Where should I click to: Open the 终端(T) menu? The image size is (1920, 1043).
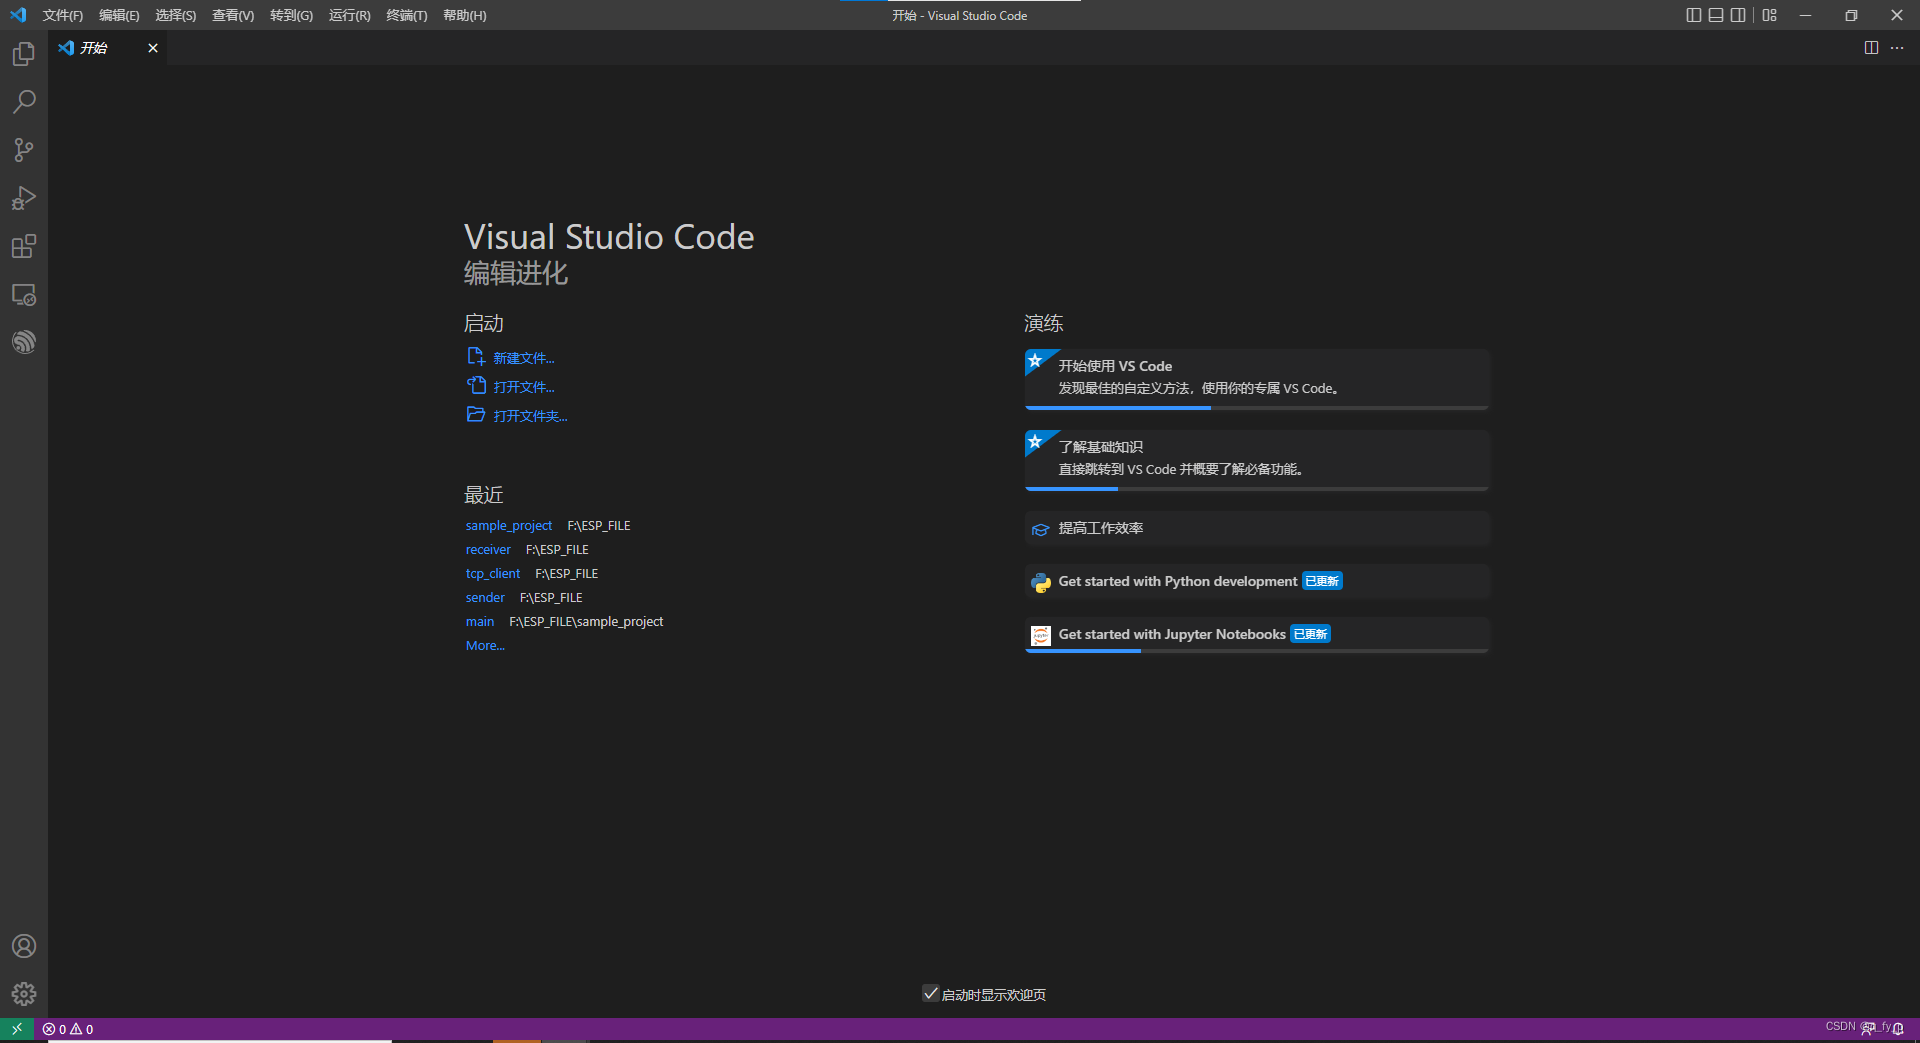[407, 15]
